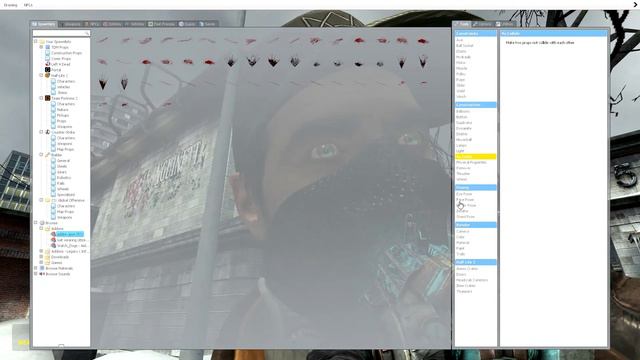Expand the Browse Sounds node
The width and height of the screenshot is (640, 360).
[36, 274]
